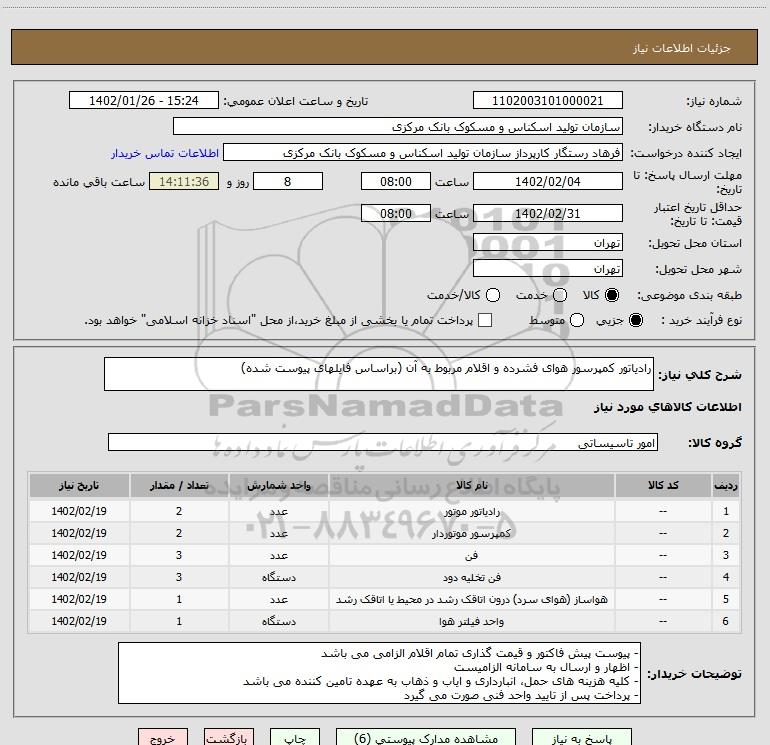Select the فن item name in row 3
The height and width of the screenshot is (745, 770).
click(x=471, y=555)
